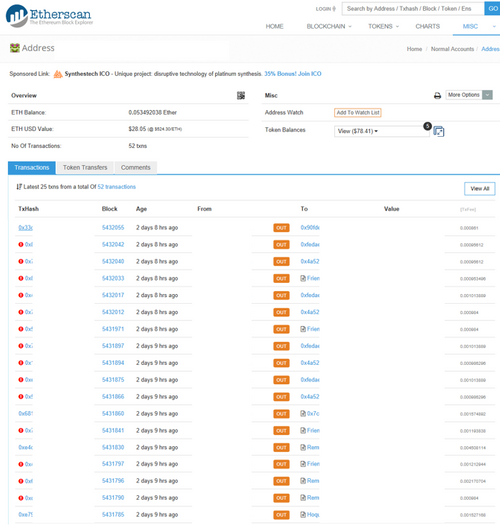Click the Synthestech ICO sponsor icon
The width and height of the screenshot is (500, 525).
click(x=58, y=74)
